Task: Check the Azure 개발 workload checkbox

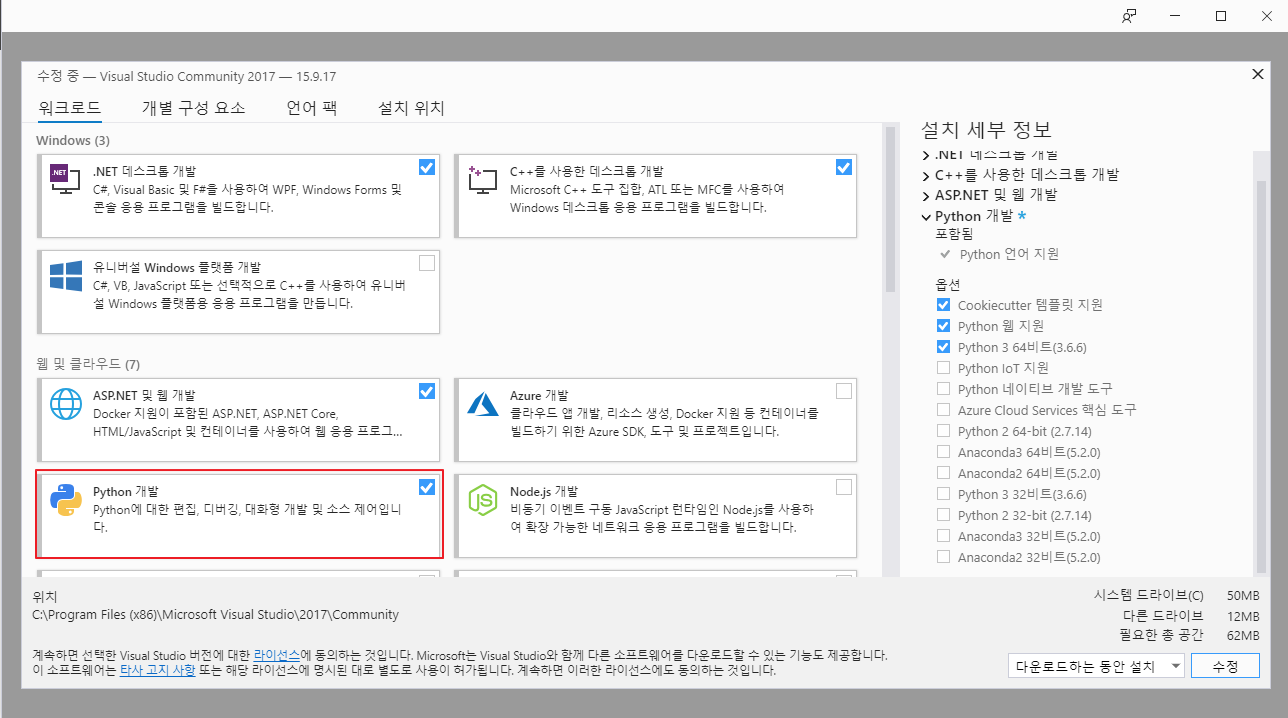Action: pos(844,391)
